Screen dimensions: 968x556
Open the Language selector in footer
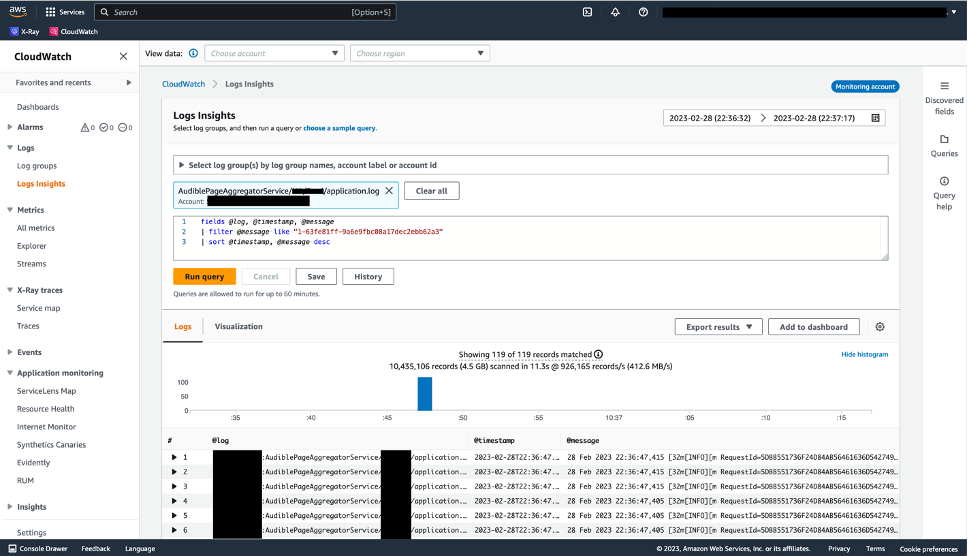140,548
